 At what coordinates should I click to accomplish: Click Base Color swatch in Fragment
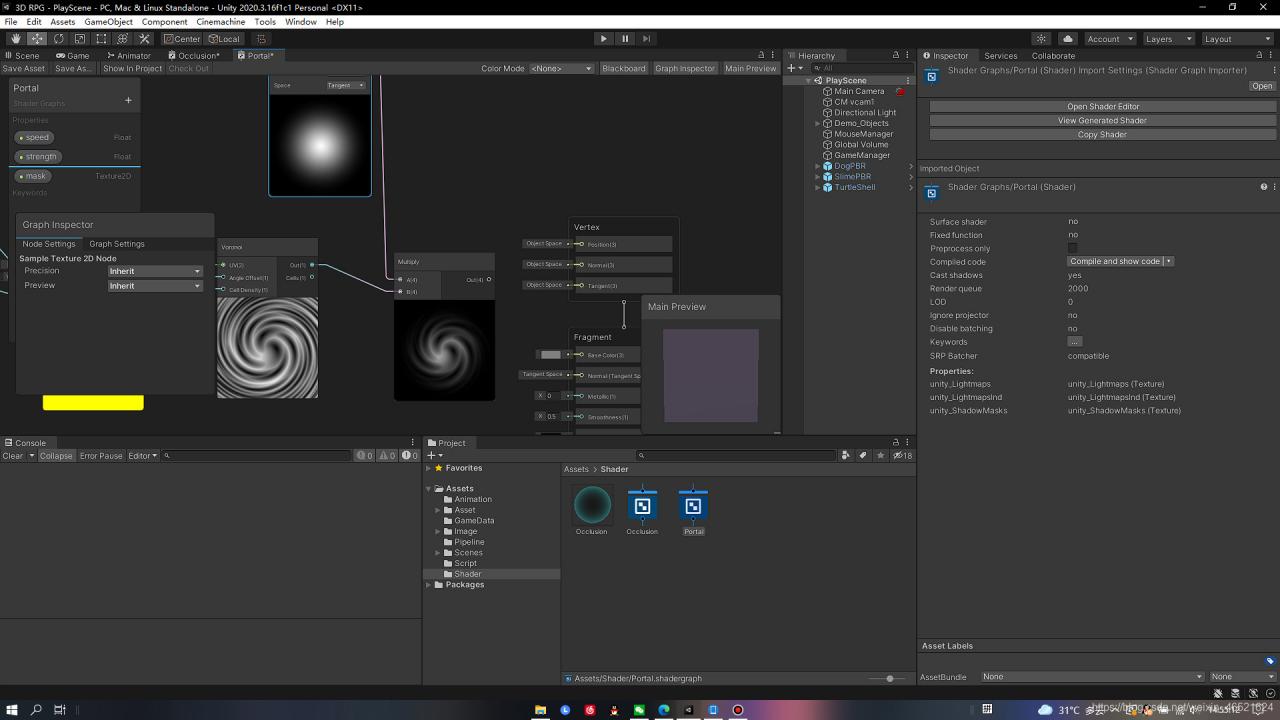[x=551, y=355]
